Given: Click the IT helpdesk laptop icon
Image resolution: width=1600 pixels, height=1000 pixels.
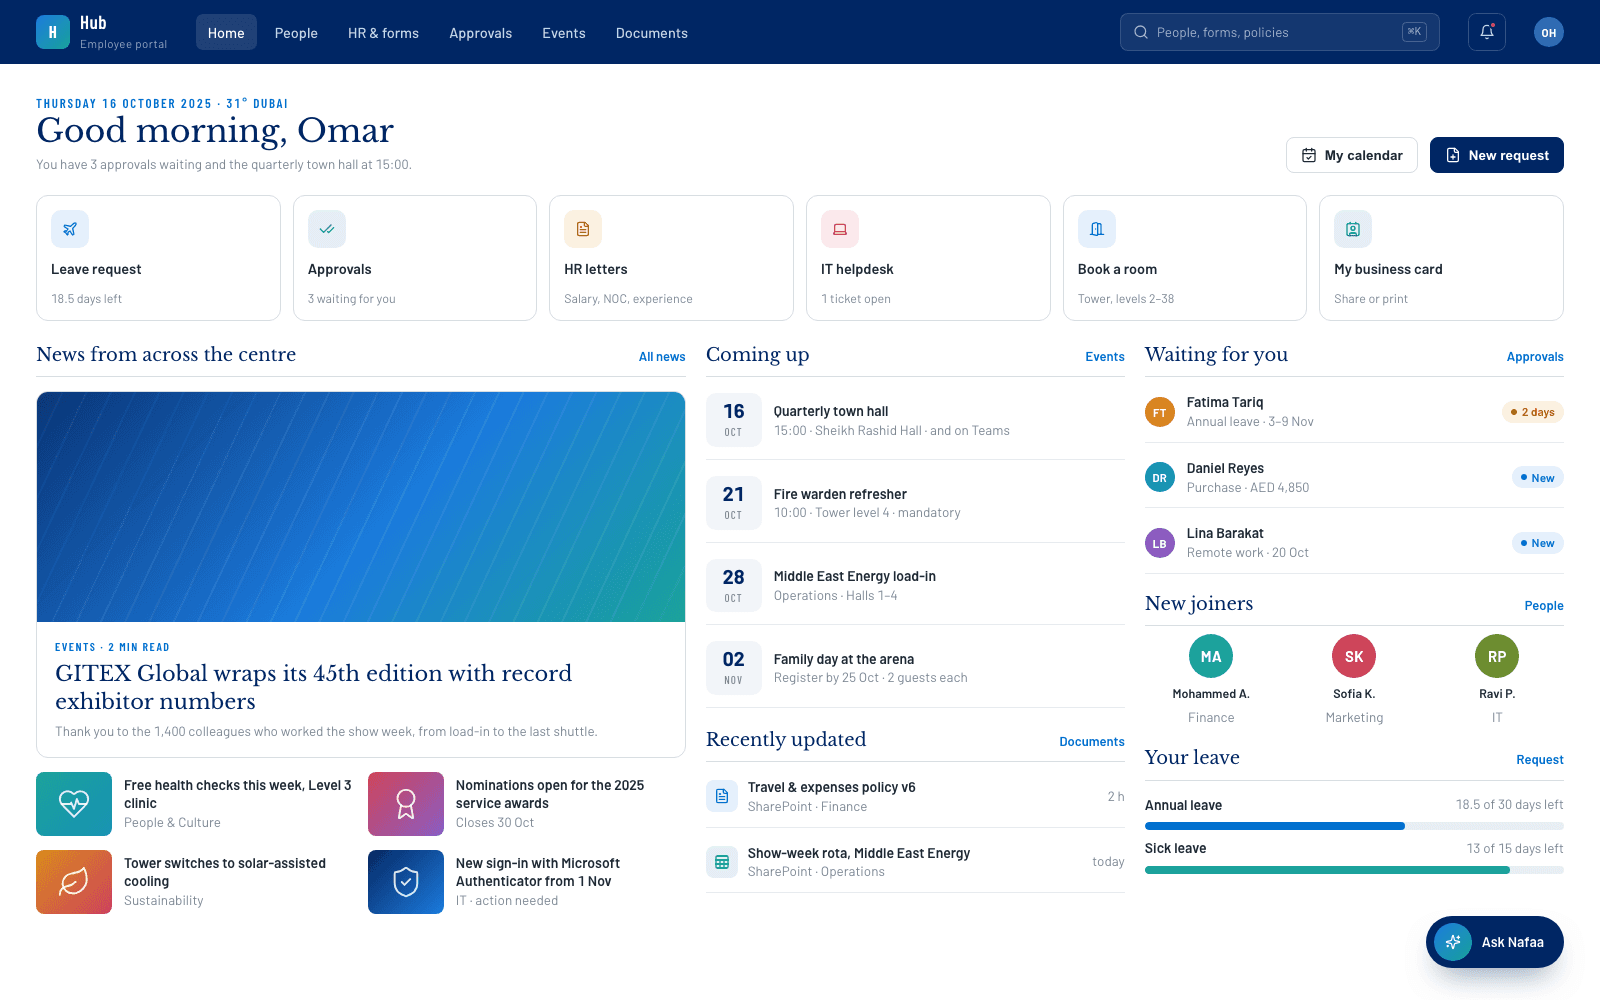Looking at the screenshot, I should tap(840, 229).
